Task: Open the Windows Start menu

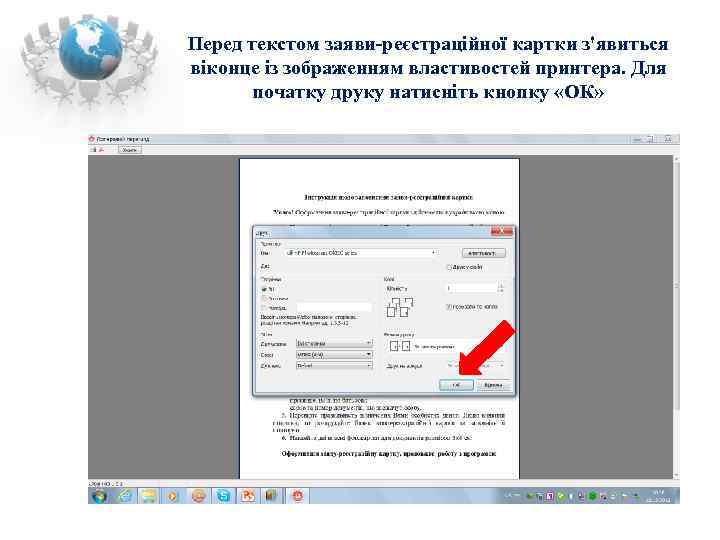Action: tap(100, 496)
